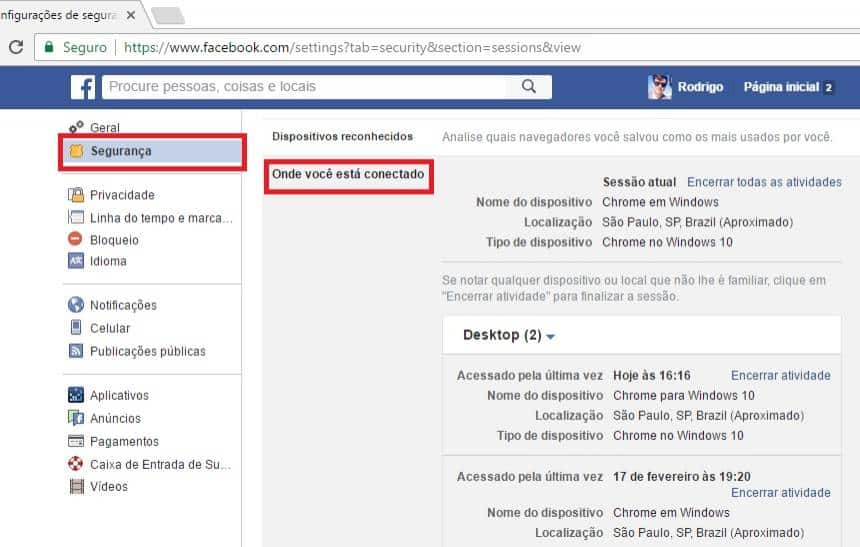Click 'Encerrar todas as atividades'

click(x=765, y=182)
